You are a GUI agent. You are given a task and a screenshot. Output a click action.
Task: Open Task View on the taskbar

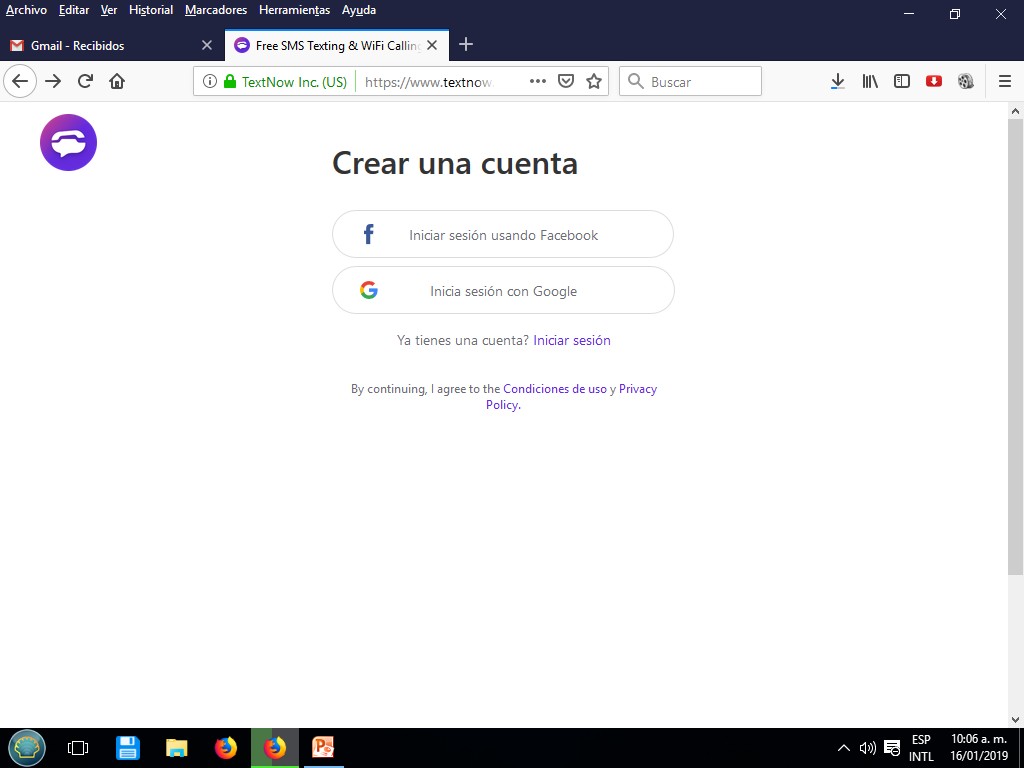(x=78, y=748)
